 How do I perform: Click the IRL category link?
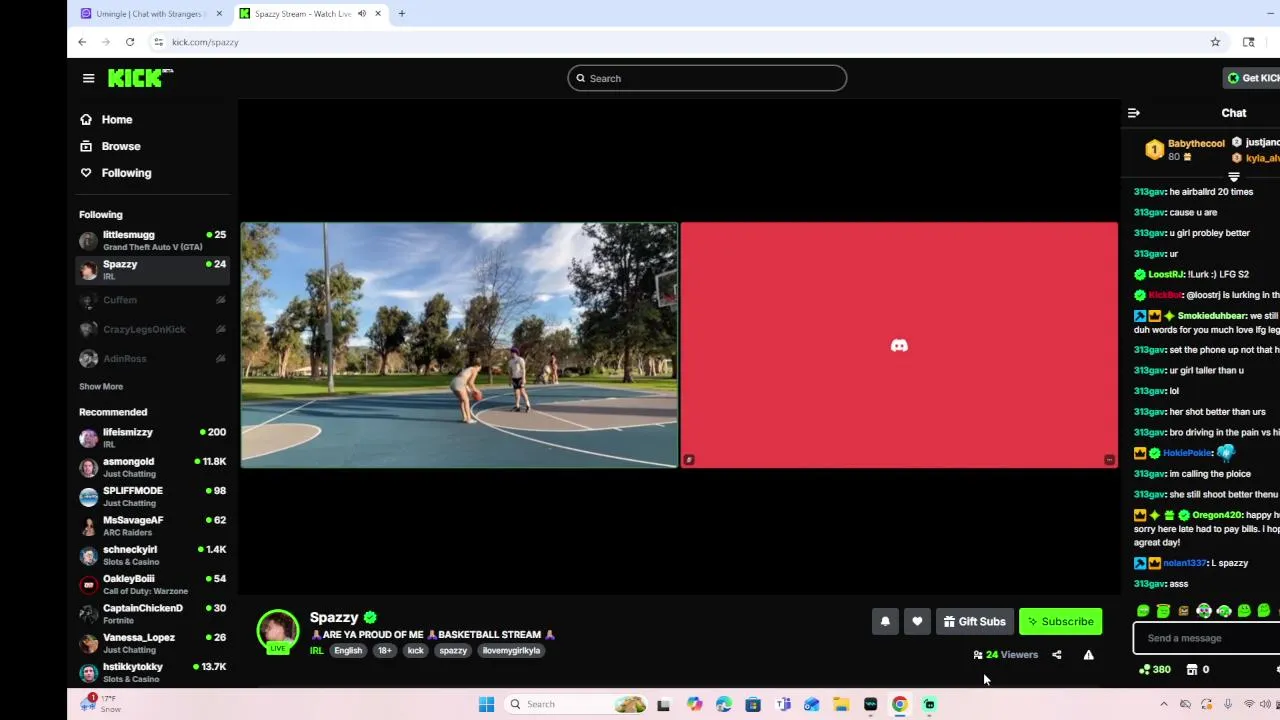(316, 650)
